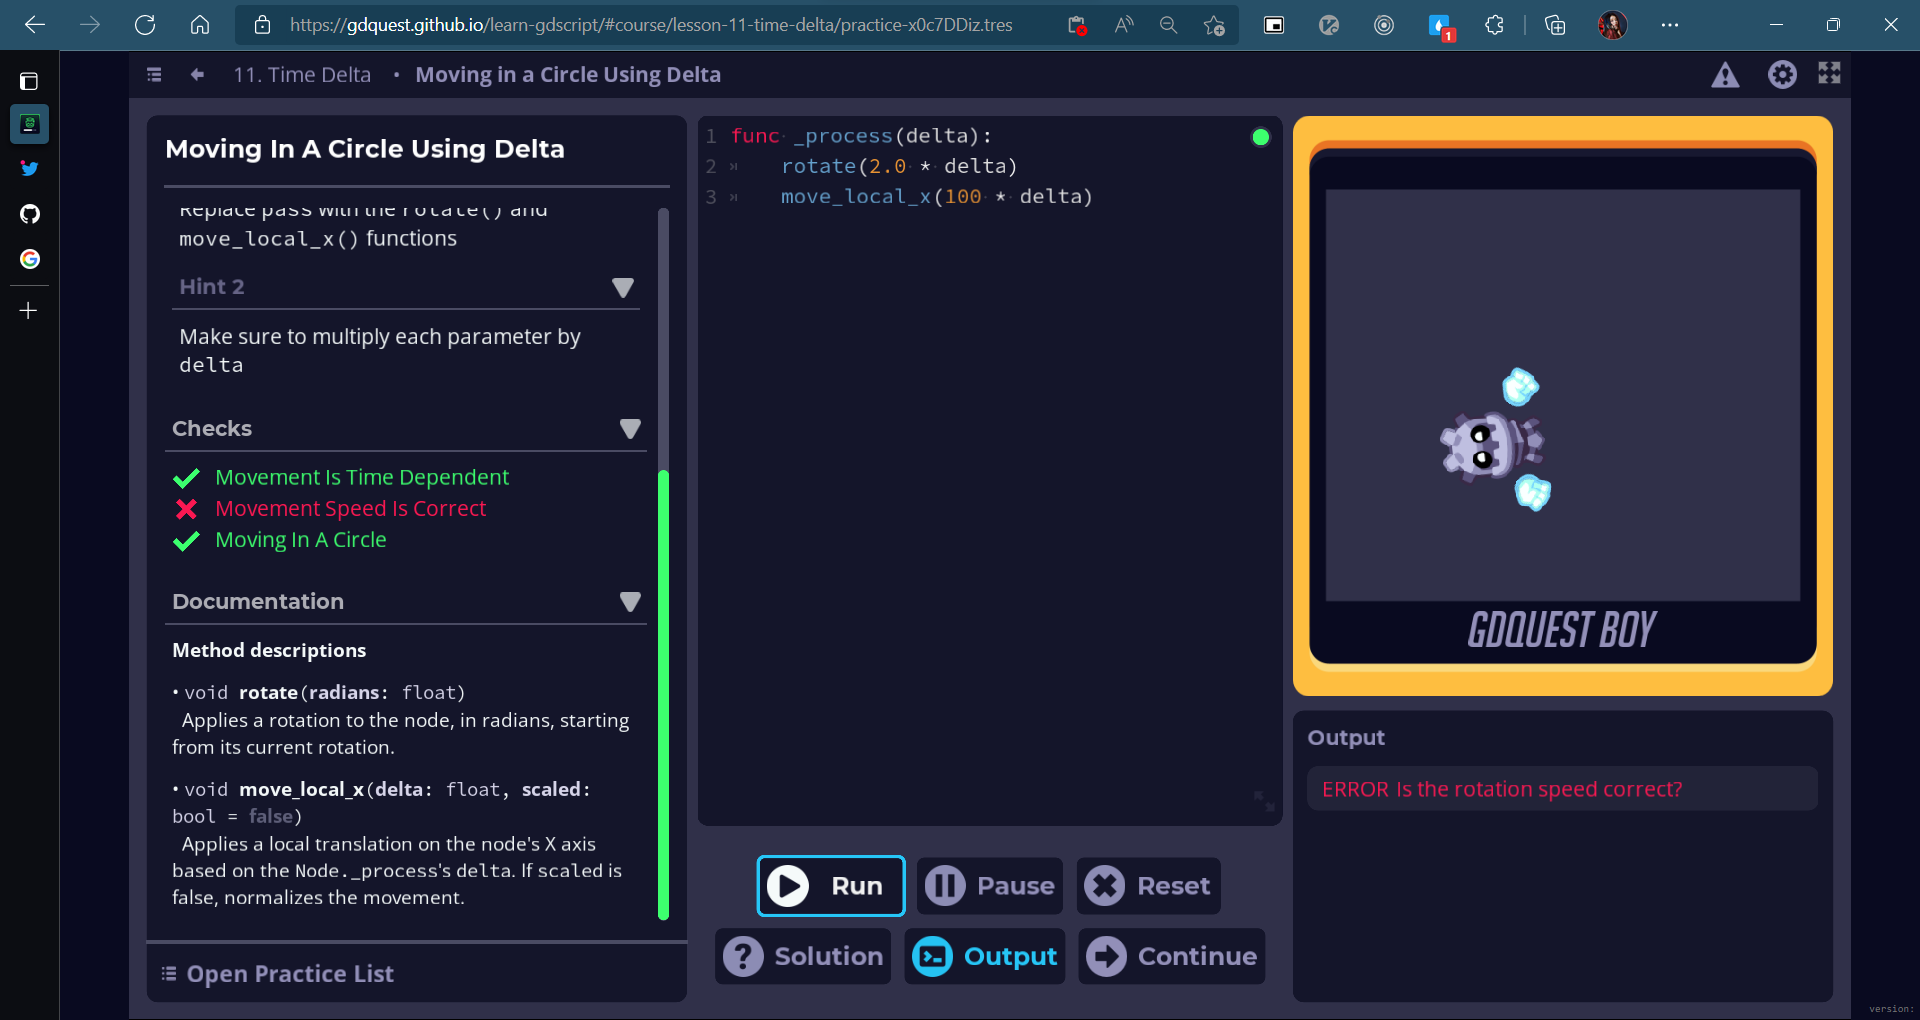1920x1020 pixels.
Task: Open the lesson list icon top left
Action: [x=153, y=74]
